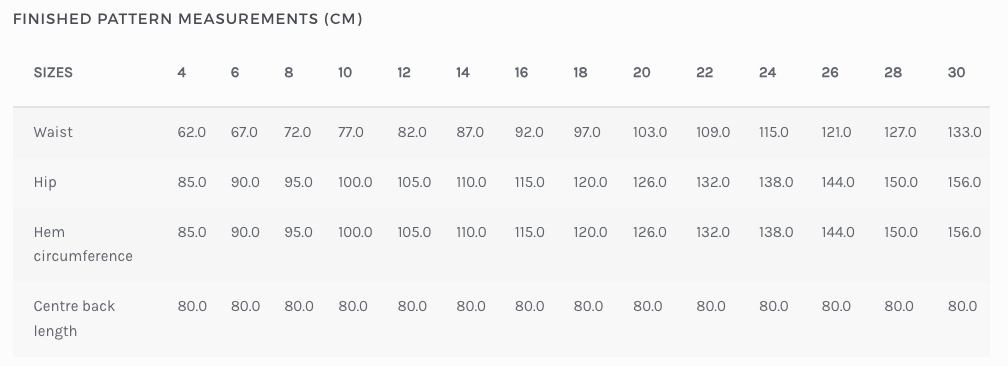Screen dimensions: 1008x366
Task: Select the size 4 column header
Action: [182, 73]
